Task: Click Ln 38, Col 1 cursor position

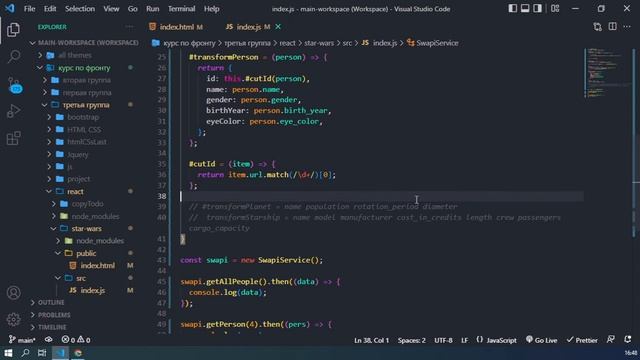Action: [371, 340]
